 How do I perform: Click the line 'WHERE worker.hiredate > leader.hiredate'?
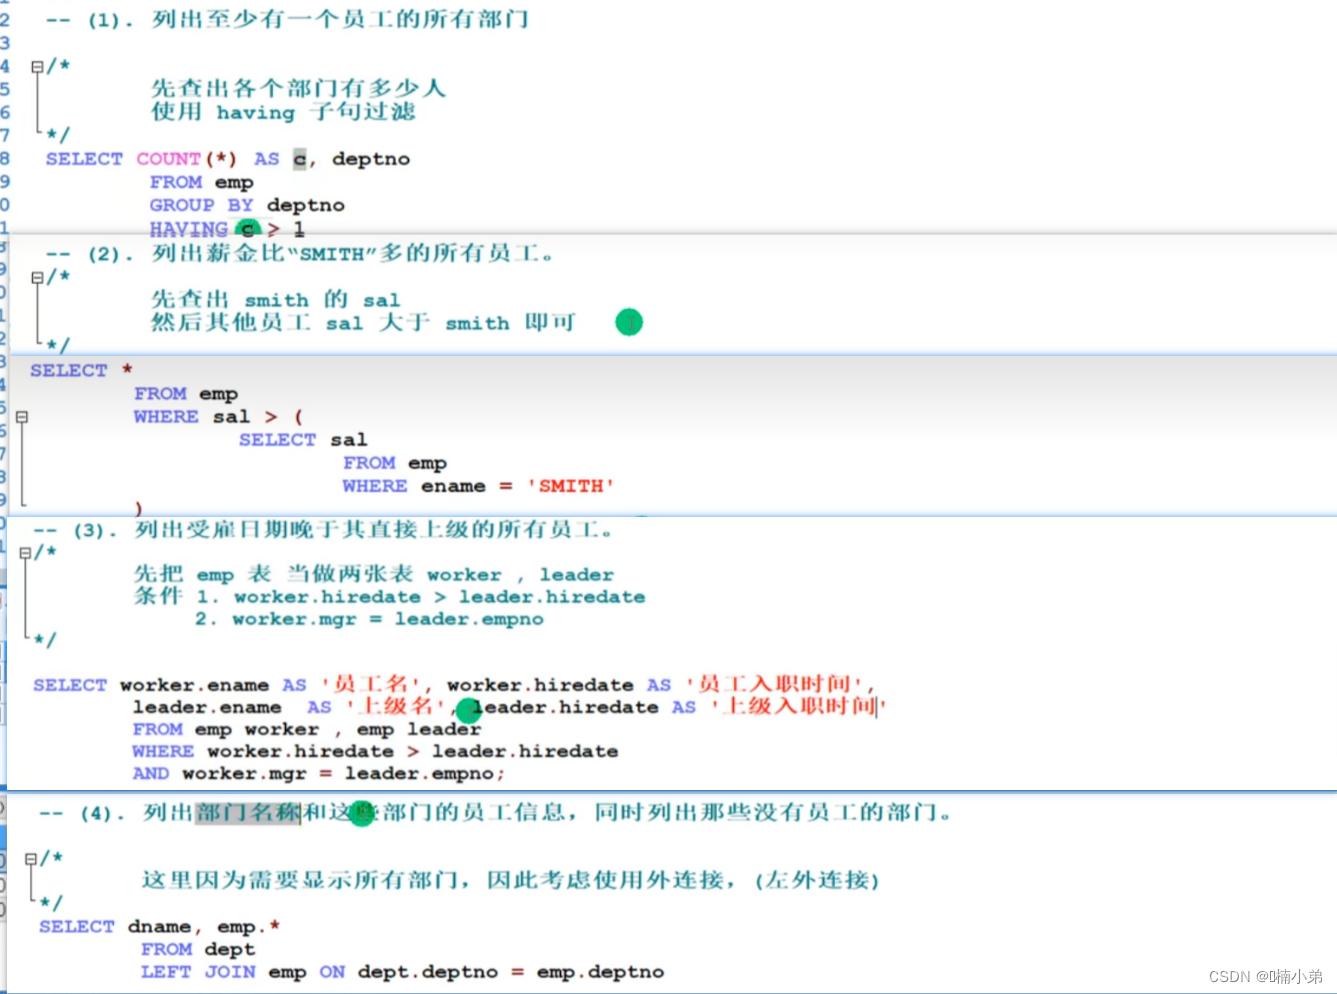pos(375,751)
